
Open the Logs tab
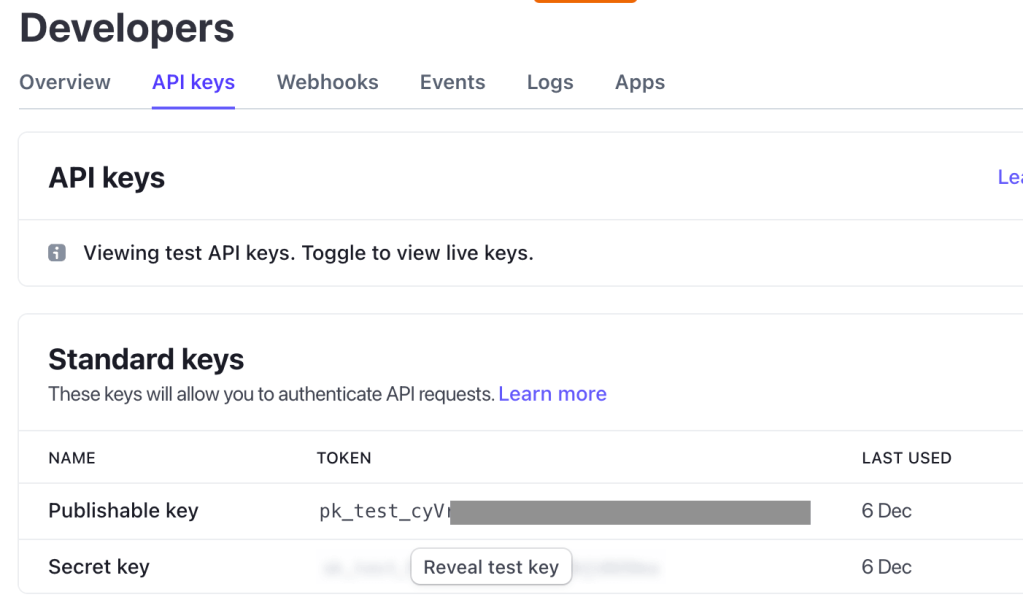tap(550, 82)
